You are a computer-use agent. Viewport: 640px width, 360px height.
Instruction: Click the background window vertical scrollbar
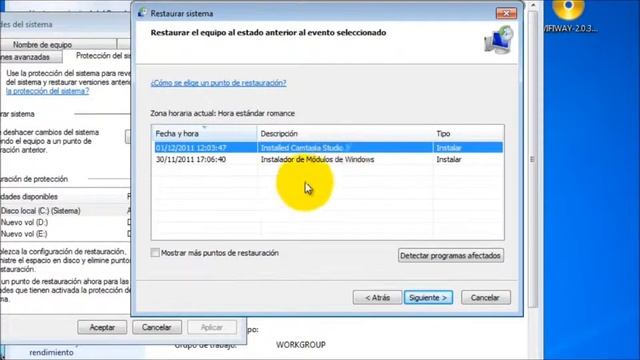(x=532, y=159)
